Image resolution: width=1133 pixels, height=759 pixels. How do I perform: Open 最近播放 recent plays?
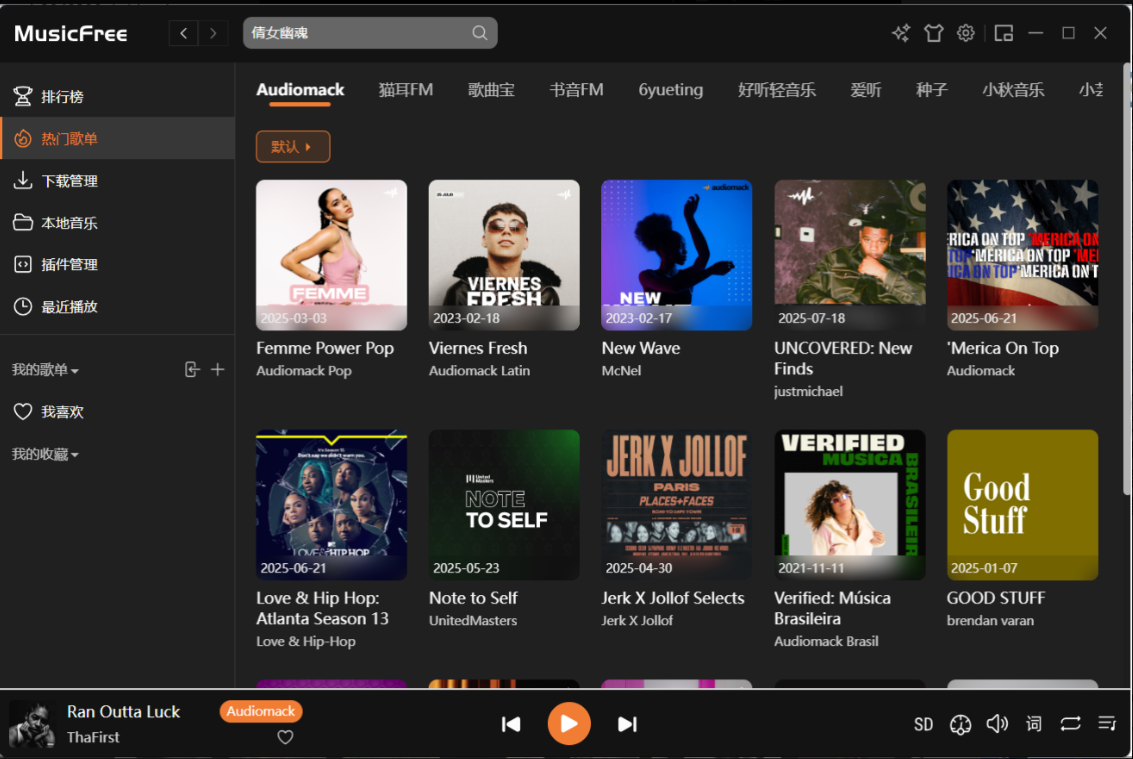(117, 306)
